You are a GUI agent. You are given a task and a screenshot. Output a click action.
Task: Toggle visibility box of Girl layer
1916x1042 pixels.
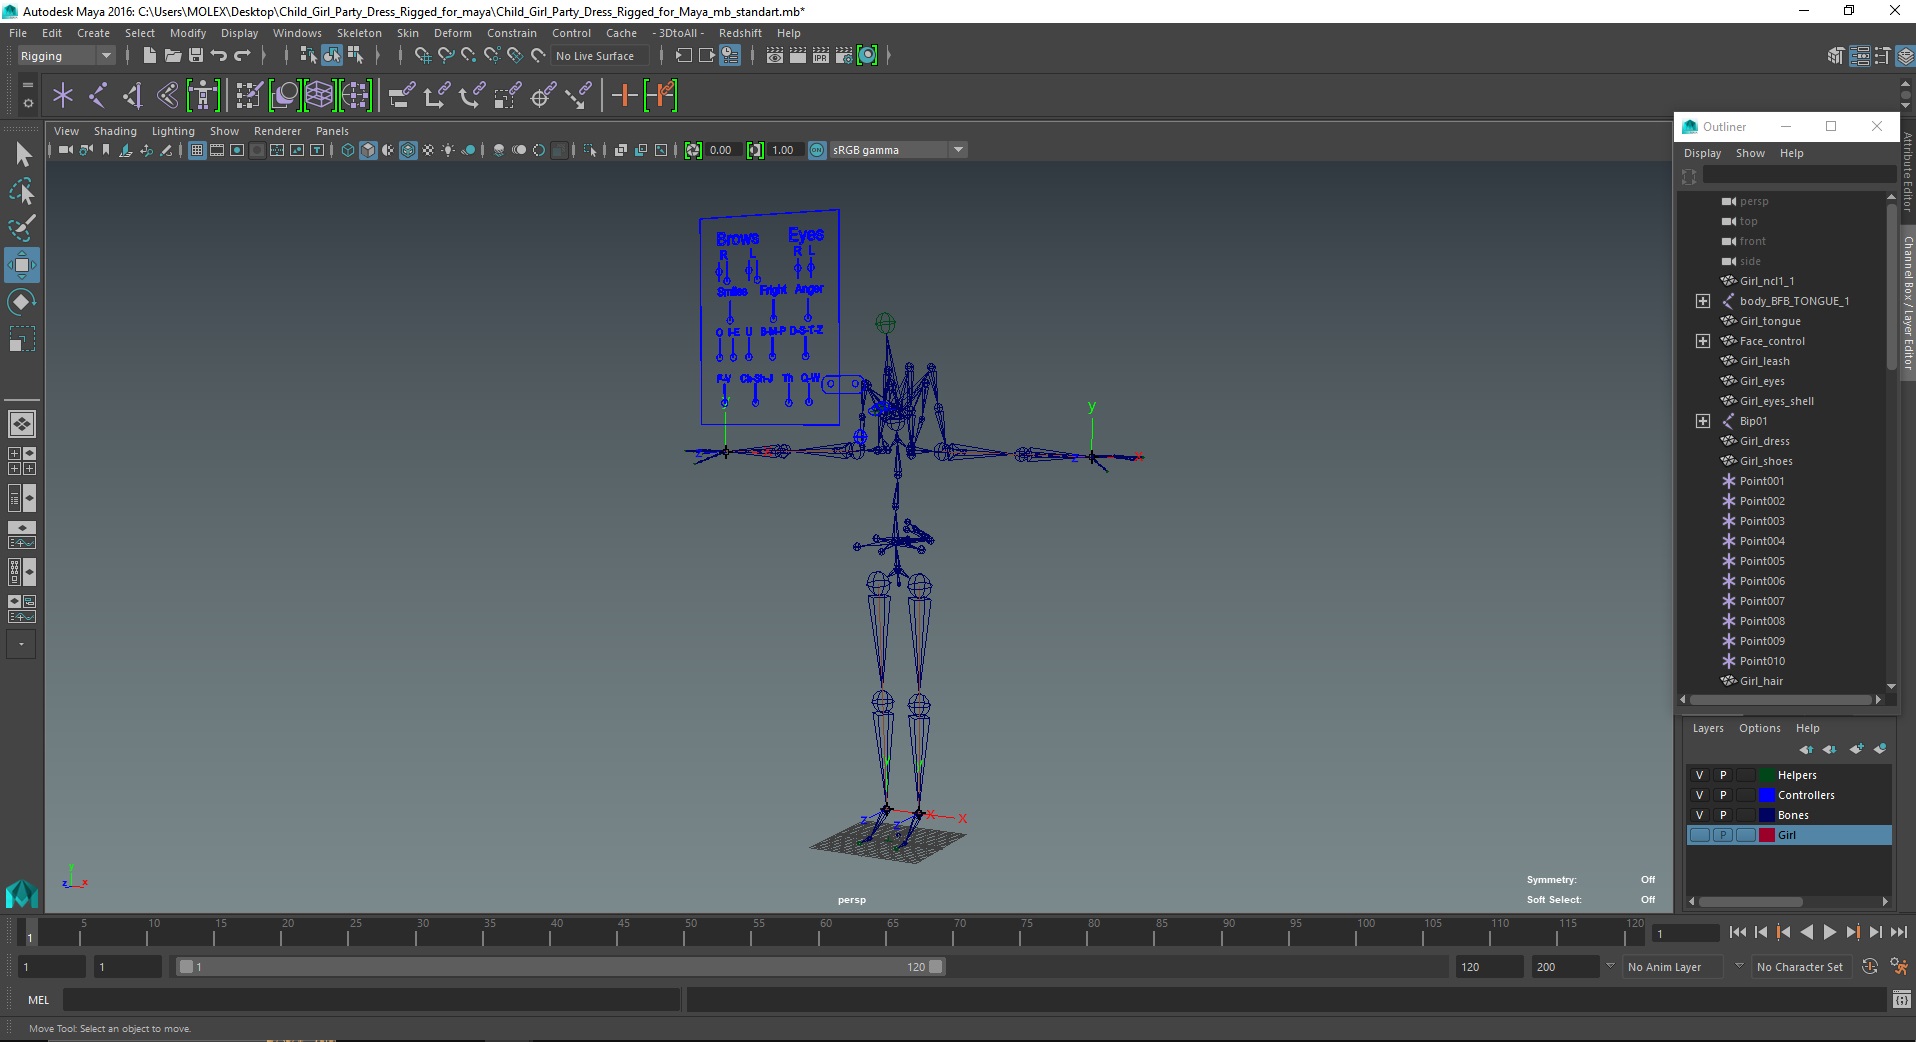[x=1699, y=835]
